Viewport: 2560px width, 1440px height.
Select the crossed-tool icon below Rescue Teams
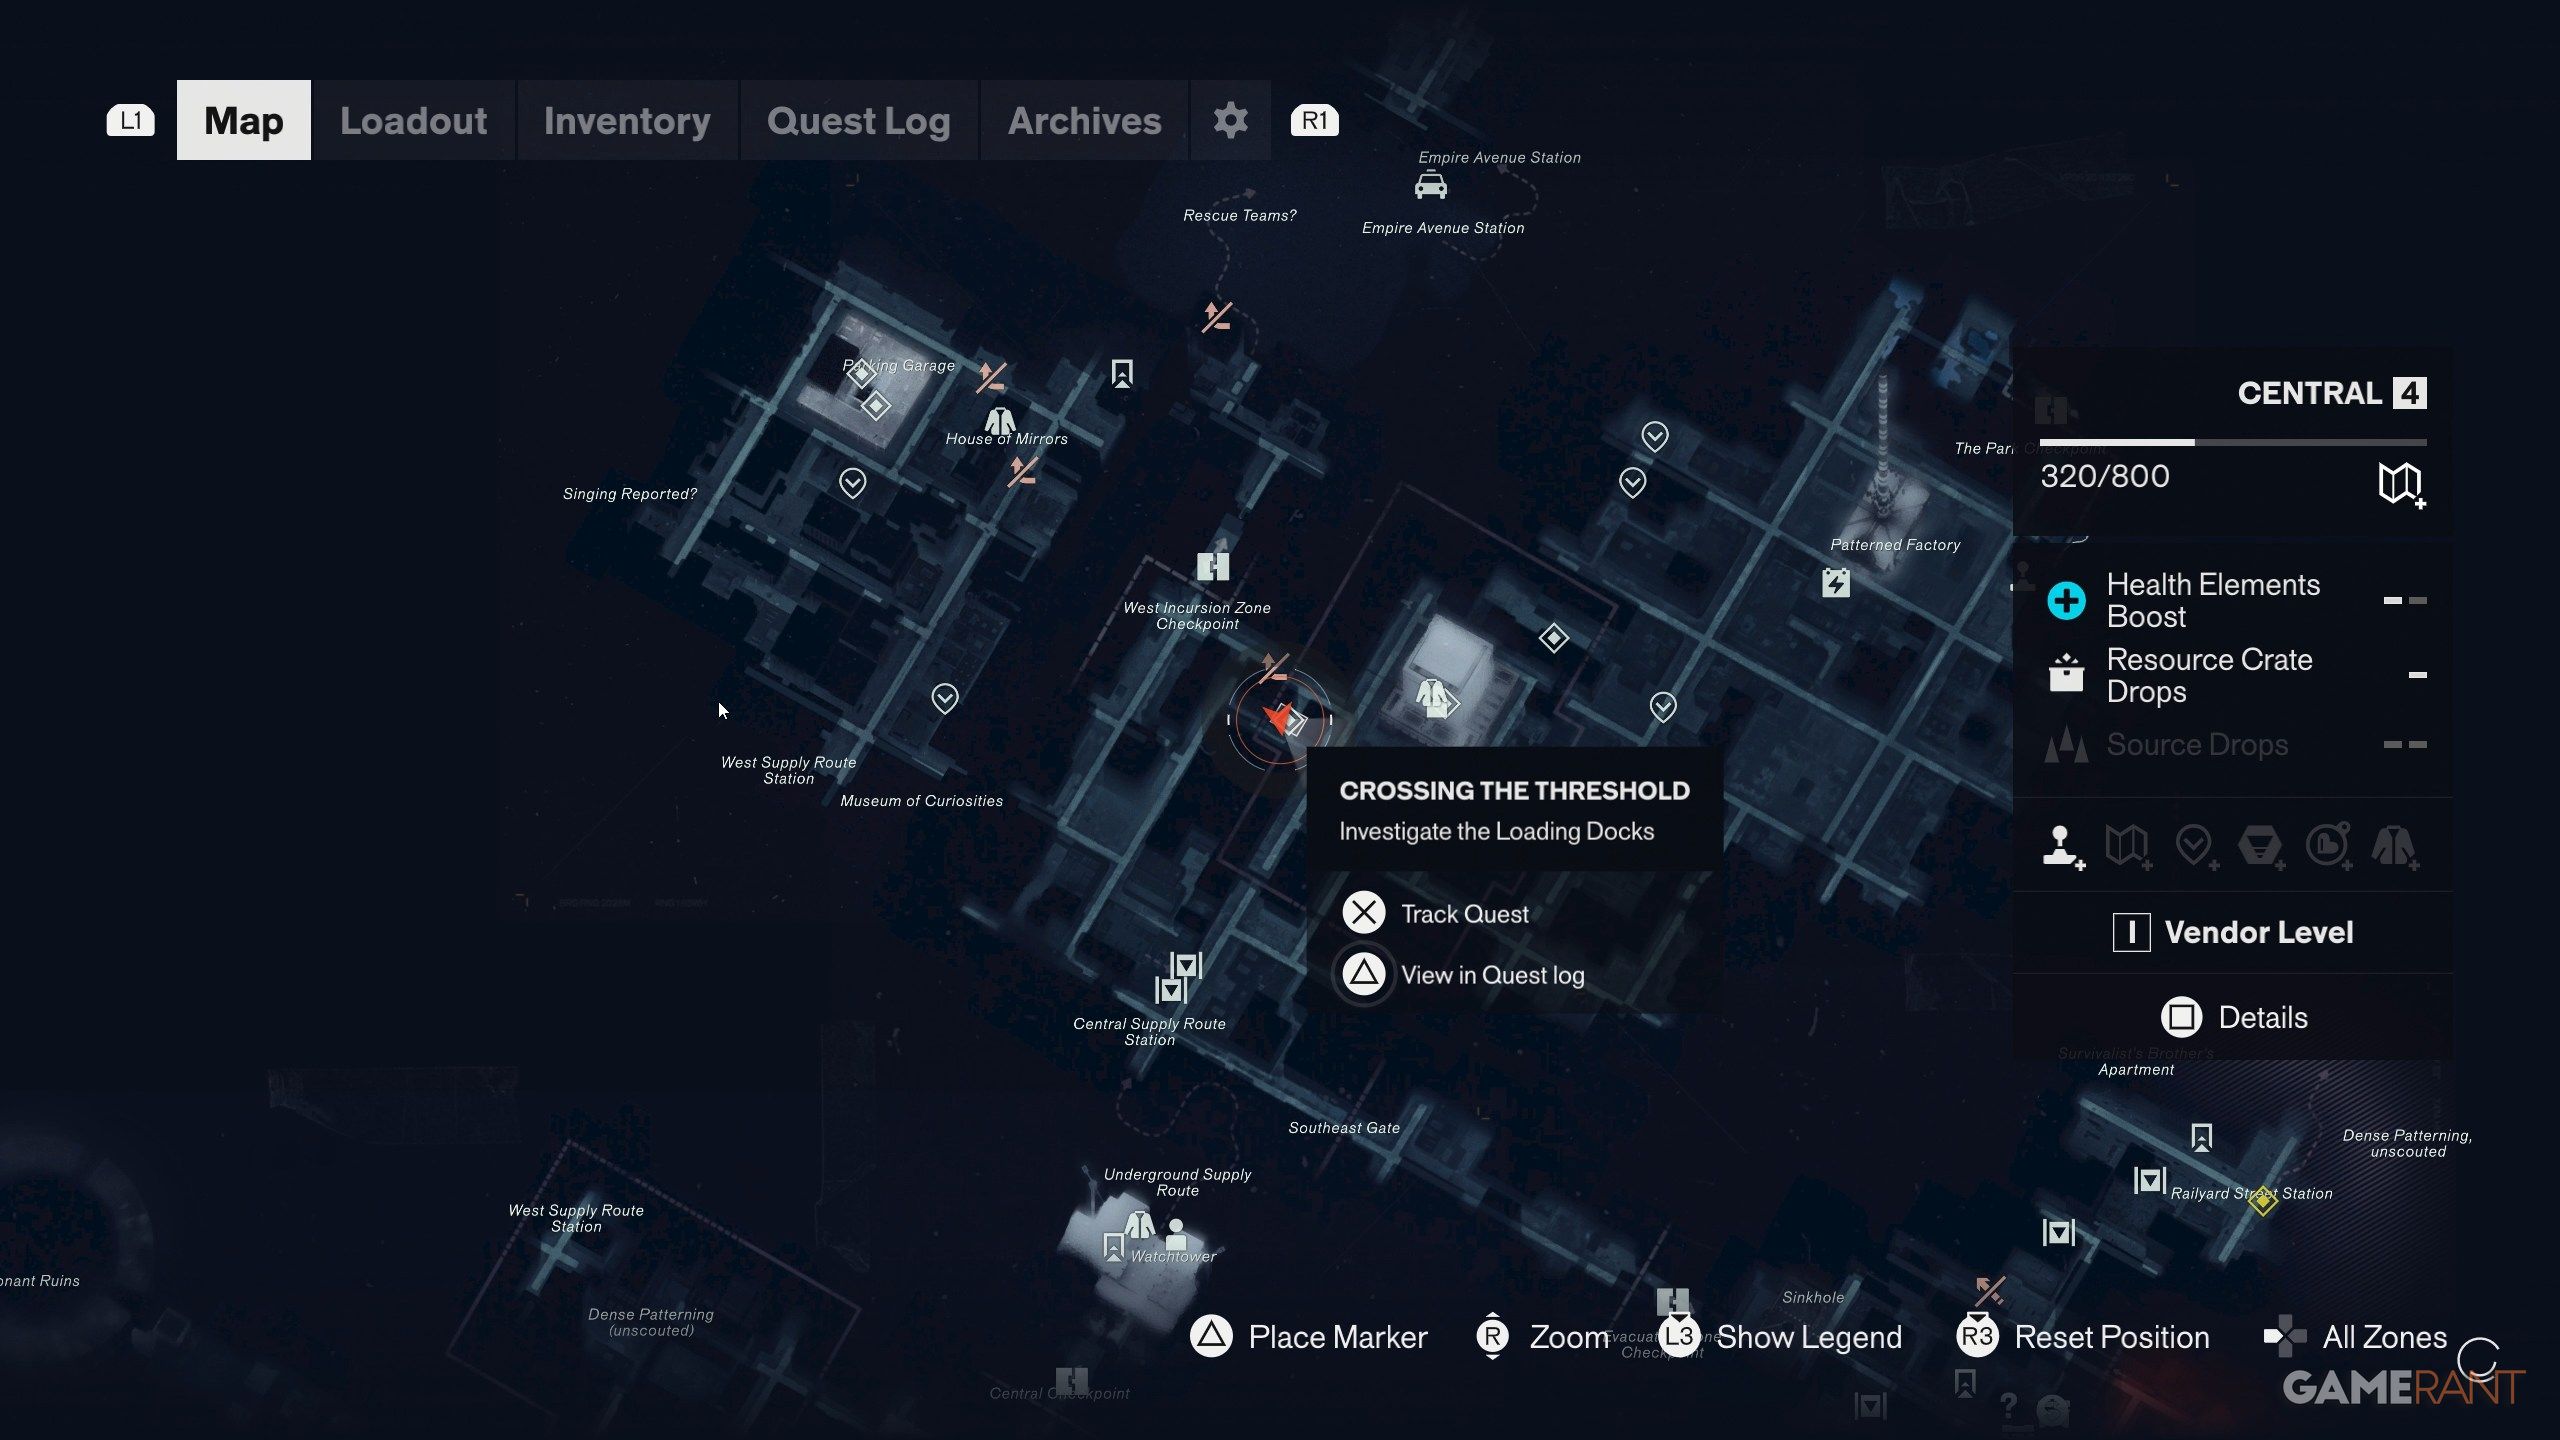tap(1217, 317)
